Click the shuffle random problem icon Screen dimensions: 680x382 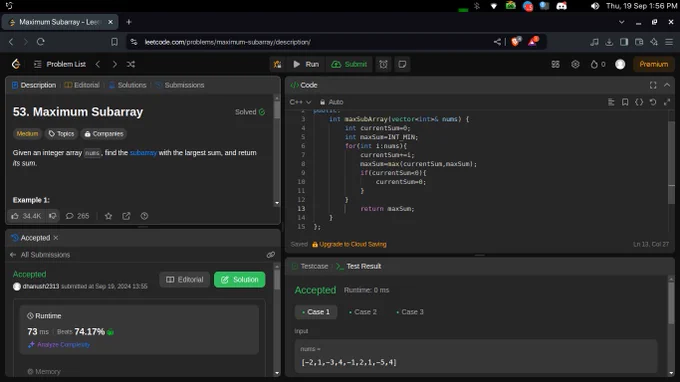(131, 64)
